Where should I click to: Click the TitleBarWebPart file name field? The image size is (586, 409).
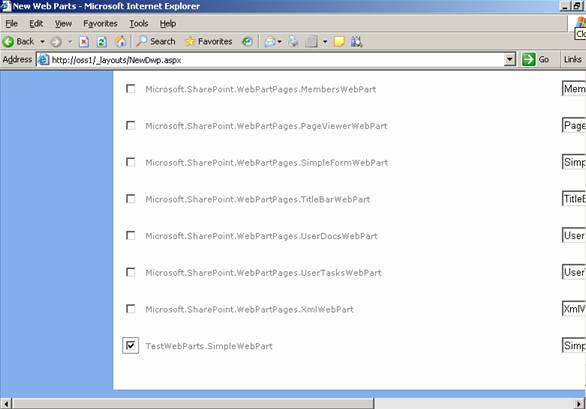click(x=574, y=199)
